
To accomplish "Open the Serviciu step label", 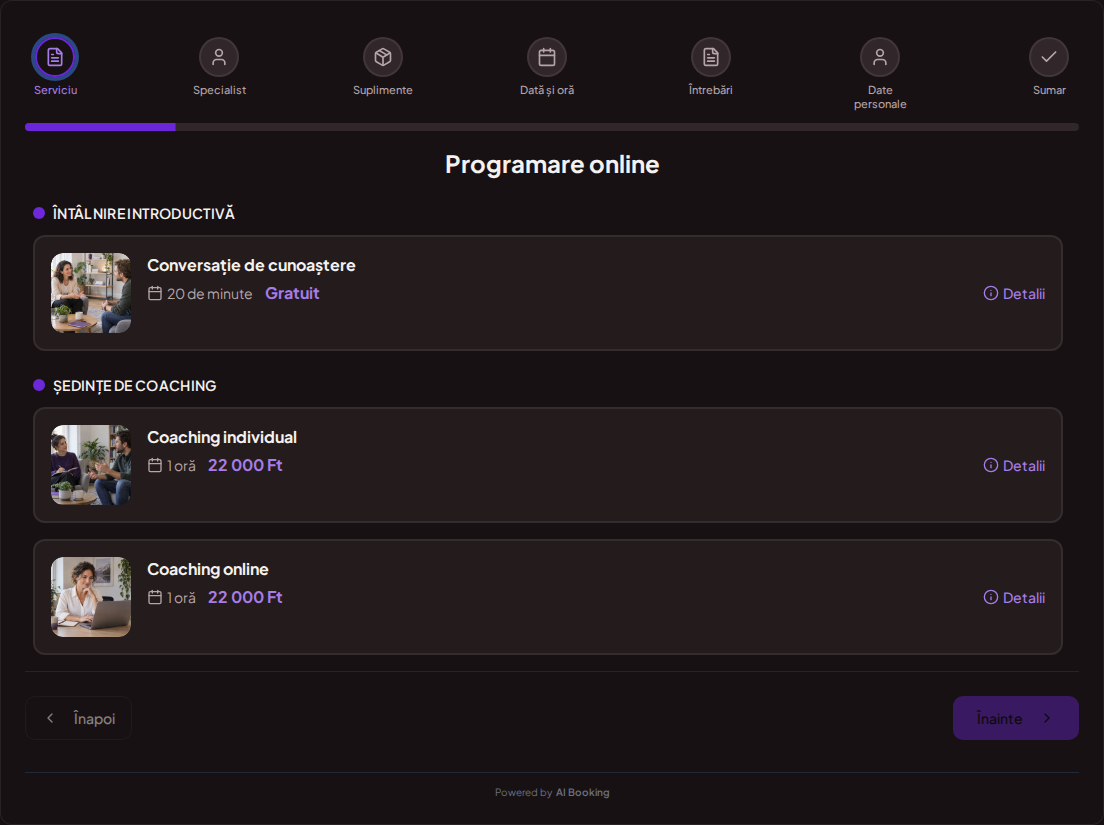I will click(56, 90).
